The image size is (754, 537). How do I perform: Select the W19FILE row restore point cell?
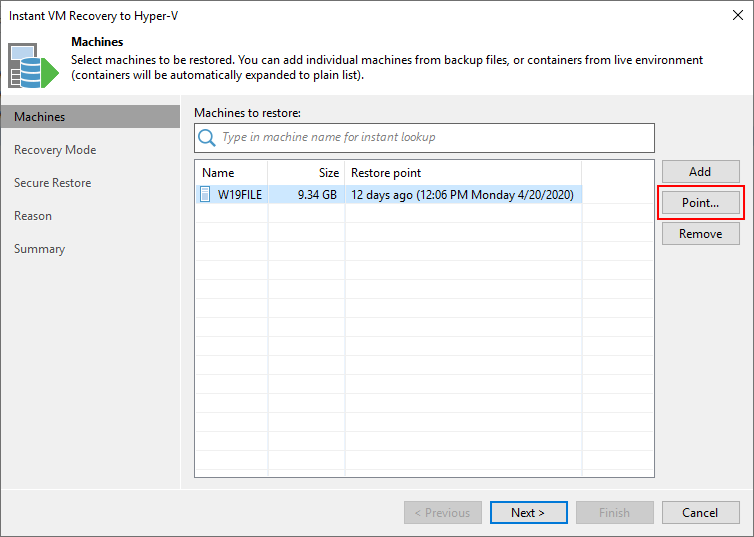tap(463, 195)
